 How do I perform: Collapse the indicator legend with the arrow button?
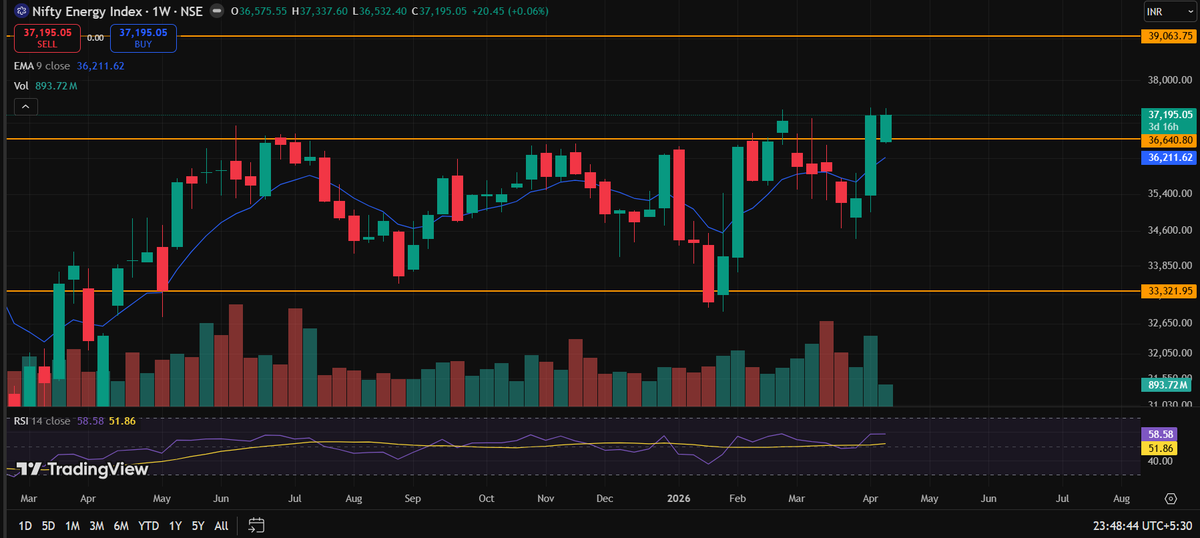point(24,105)
